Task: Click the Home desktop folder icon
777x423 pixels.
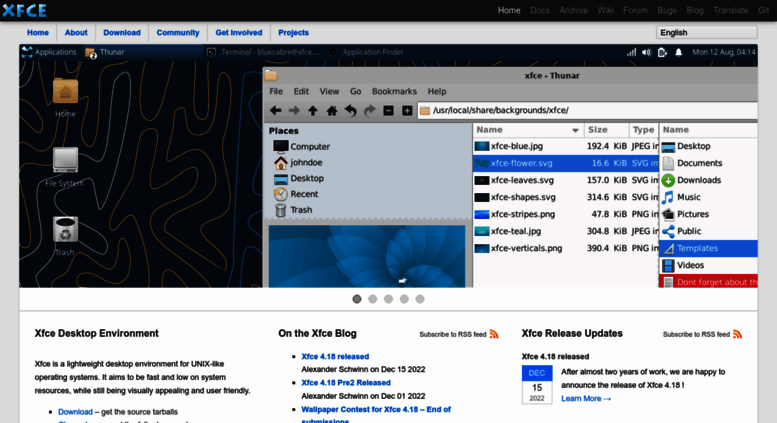Action: tap(65, 91)
